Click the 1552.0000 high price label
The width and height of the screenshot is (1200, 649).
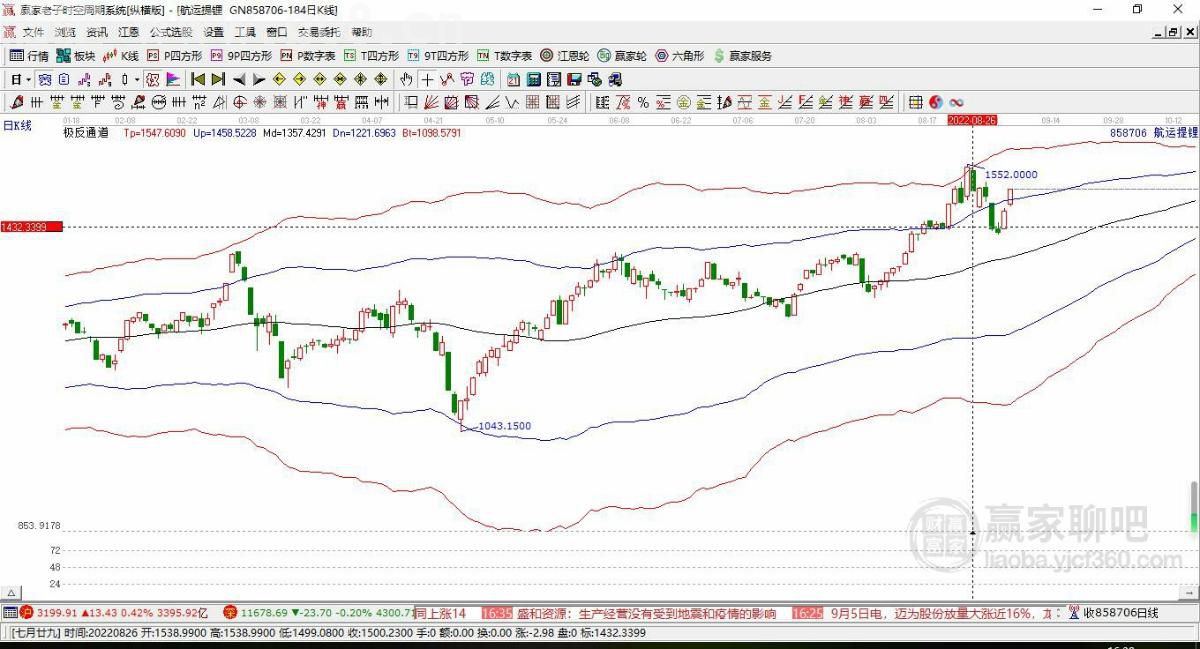tap(1011, 174)
